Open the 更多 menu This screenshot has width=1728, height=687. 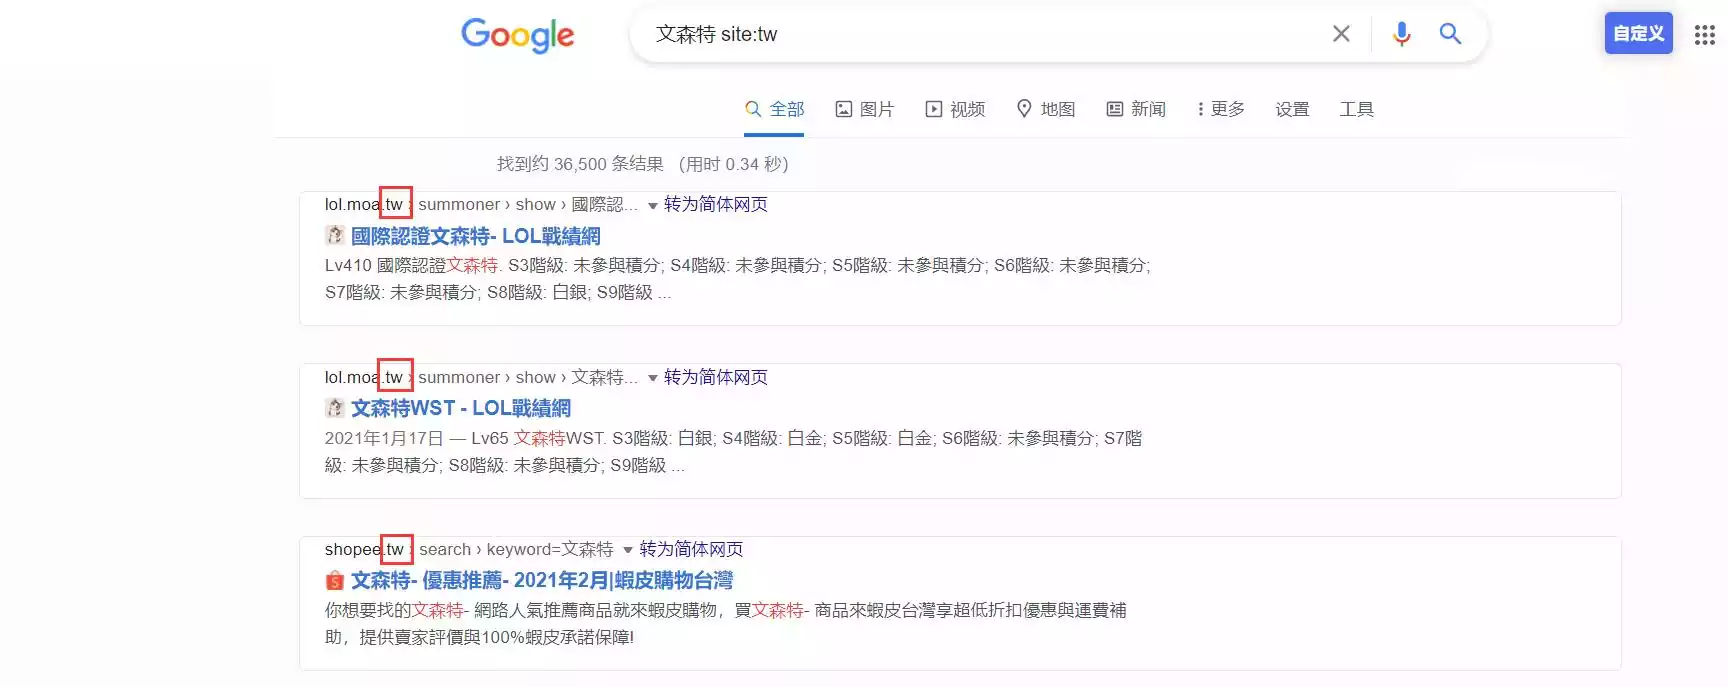click(x=1220, y=109)
